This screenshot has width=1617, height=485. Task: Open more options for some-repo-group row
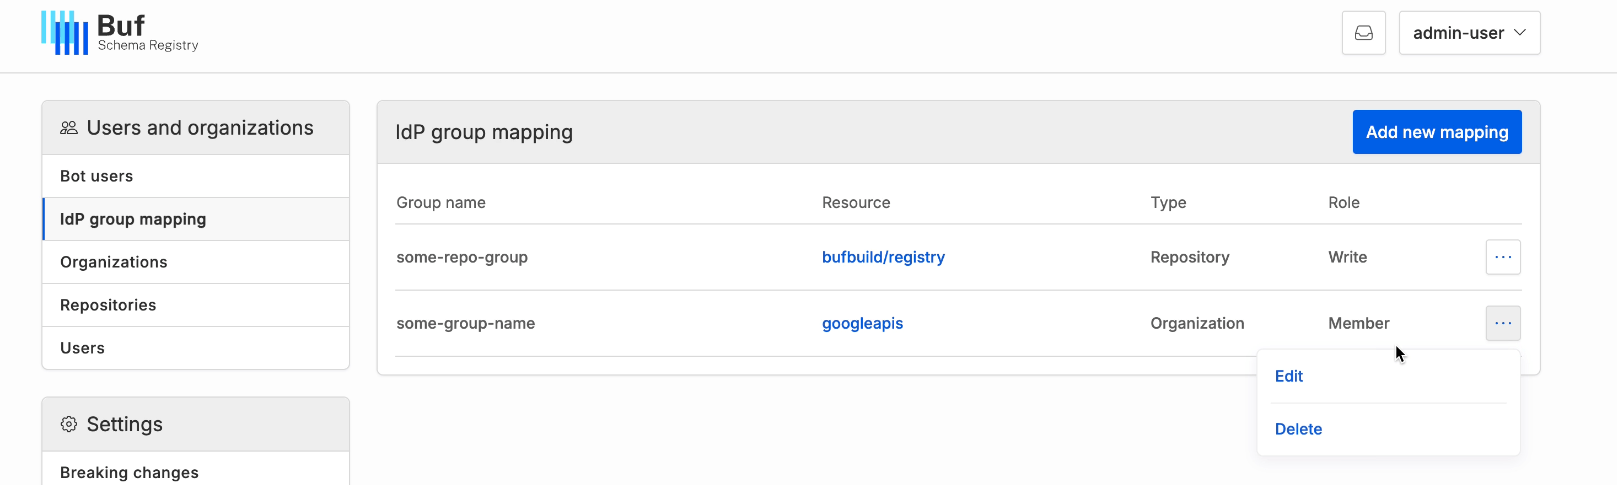[x=1503, y=257]
